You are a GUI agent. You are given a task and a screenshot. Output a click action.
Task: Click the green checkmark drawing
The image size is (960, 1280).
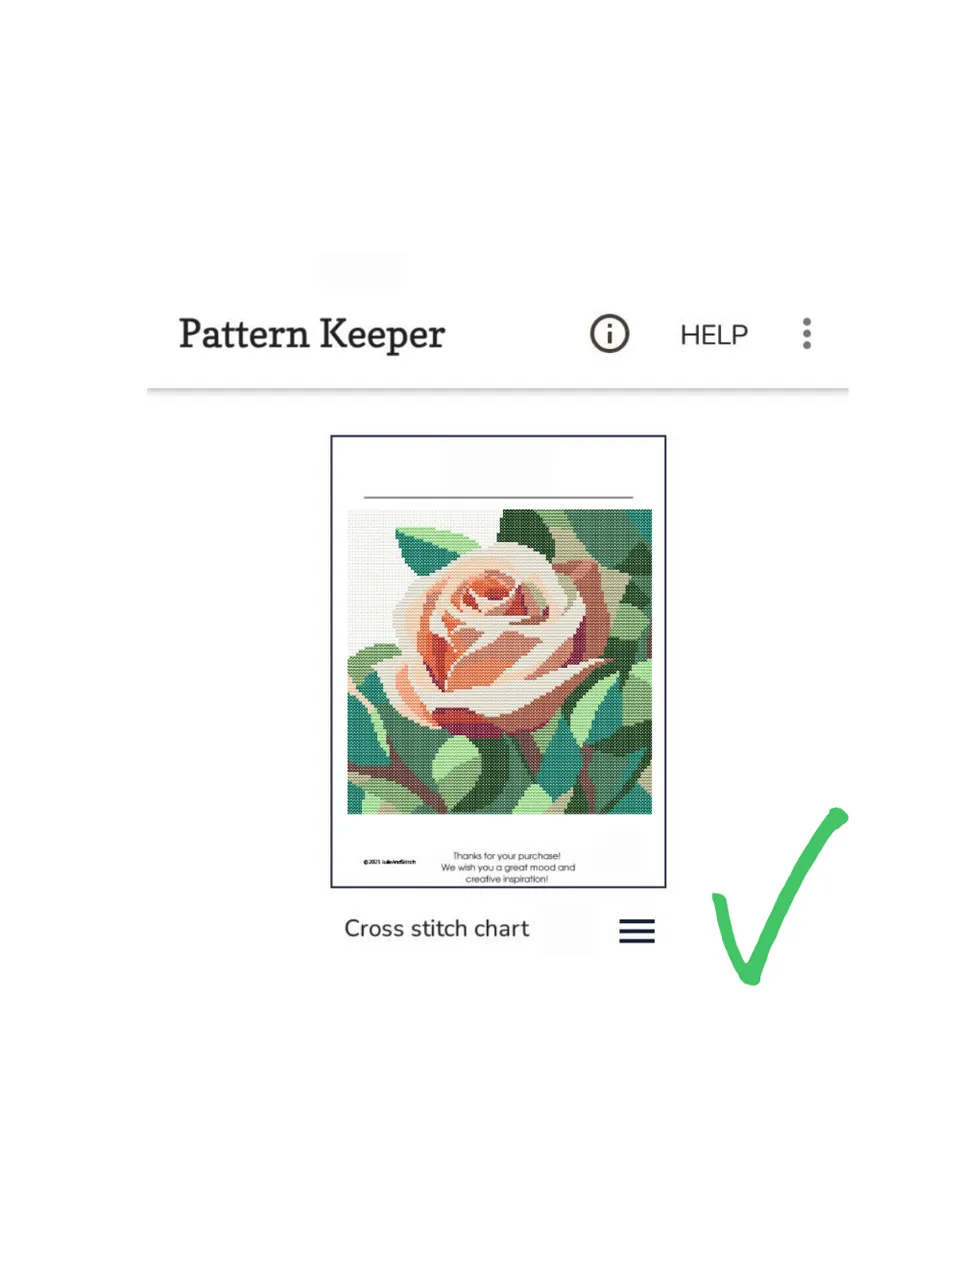tap(778, 896)
